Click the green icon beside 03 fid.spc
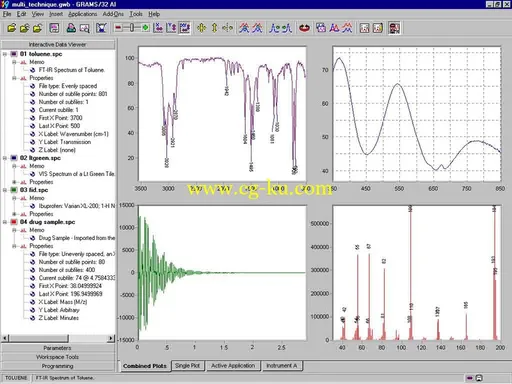The width and height of the screenshot is (512, 384). pos(14,190)
